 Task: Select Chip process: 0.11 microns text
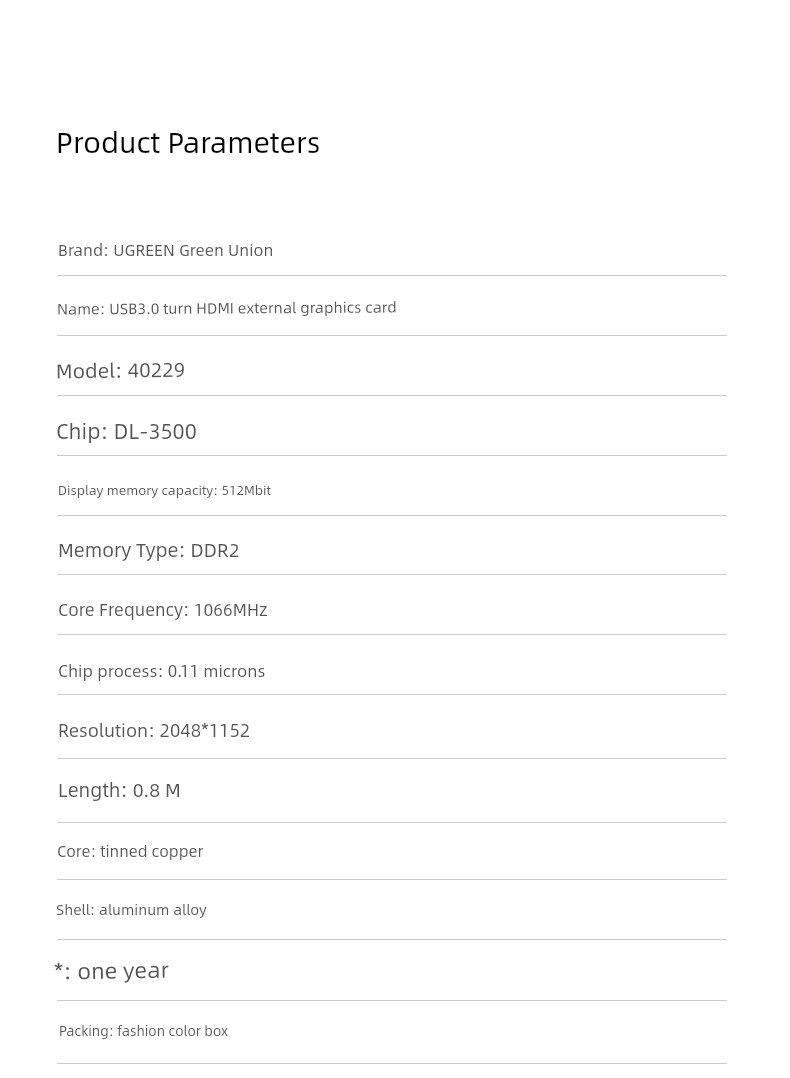(x=161, y=671)
